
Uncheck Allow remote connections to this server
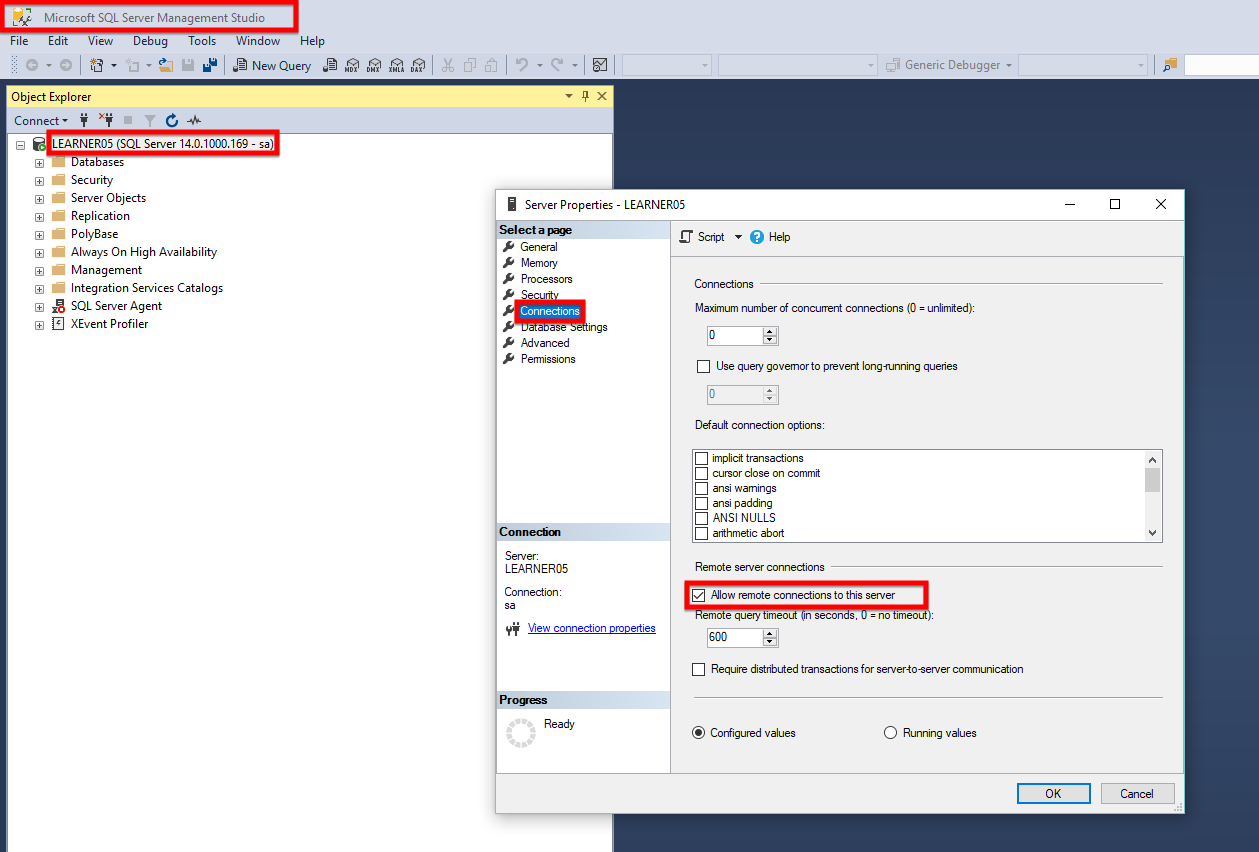[699, 595]
